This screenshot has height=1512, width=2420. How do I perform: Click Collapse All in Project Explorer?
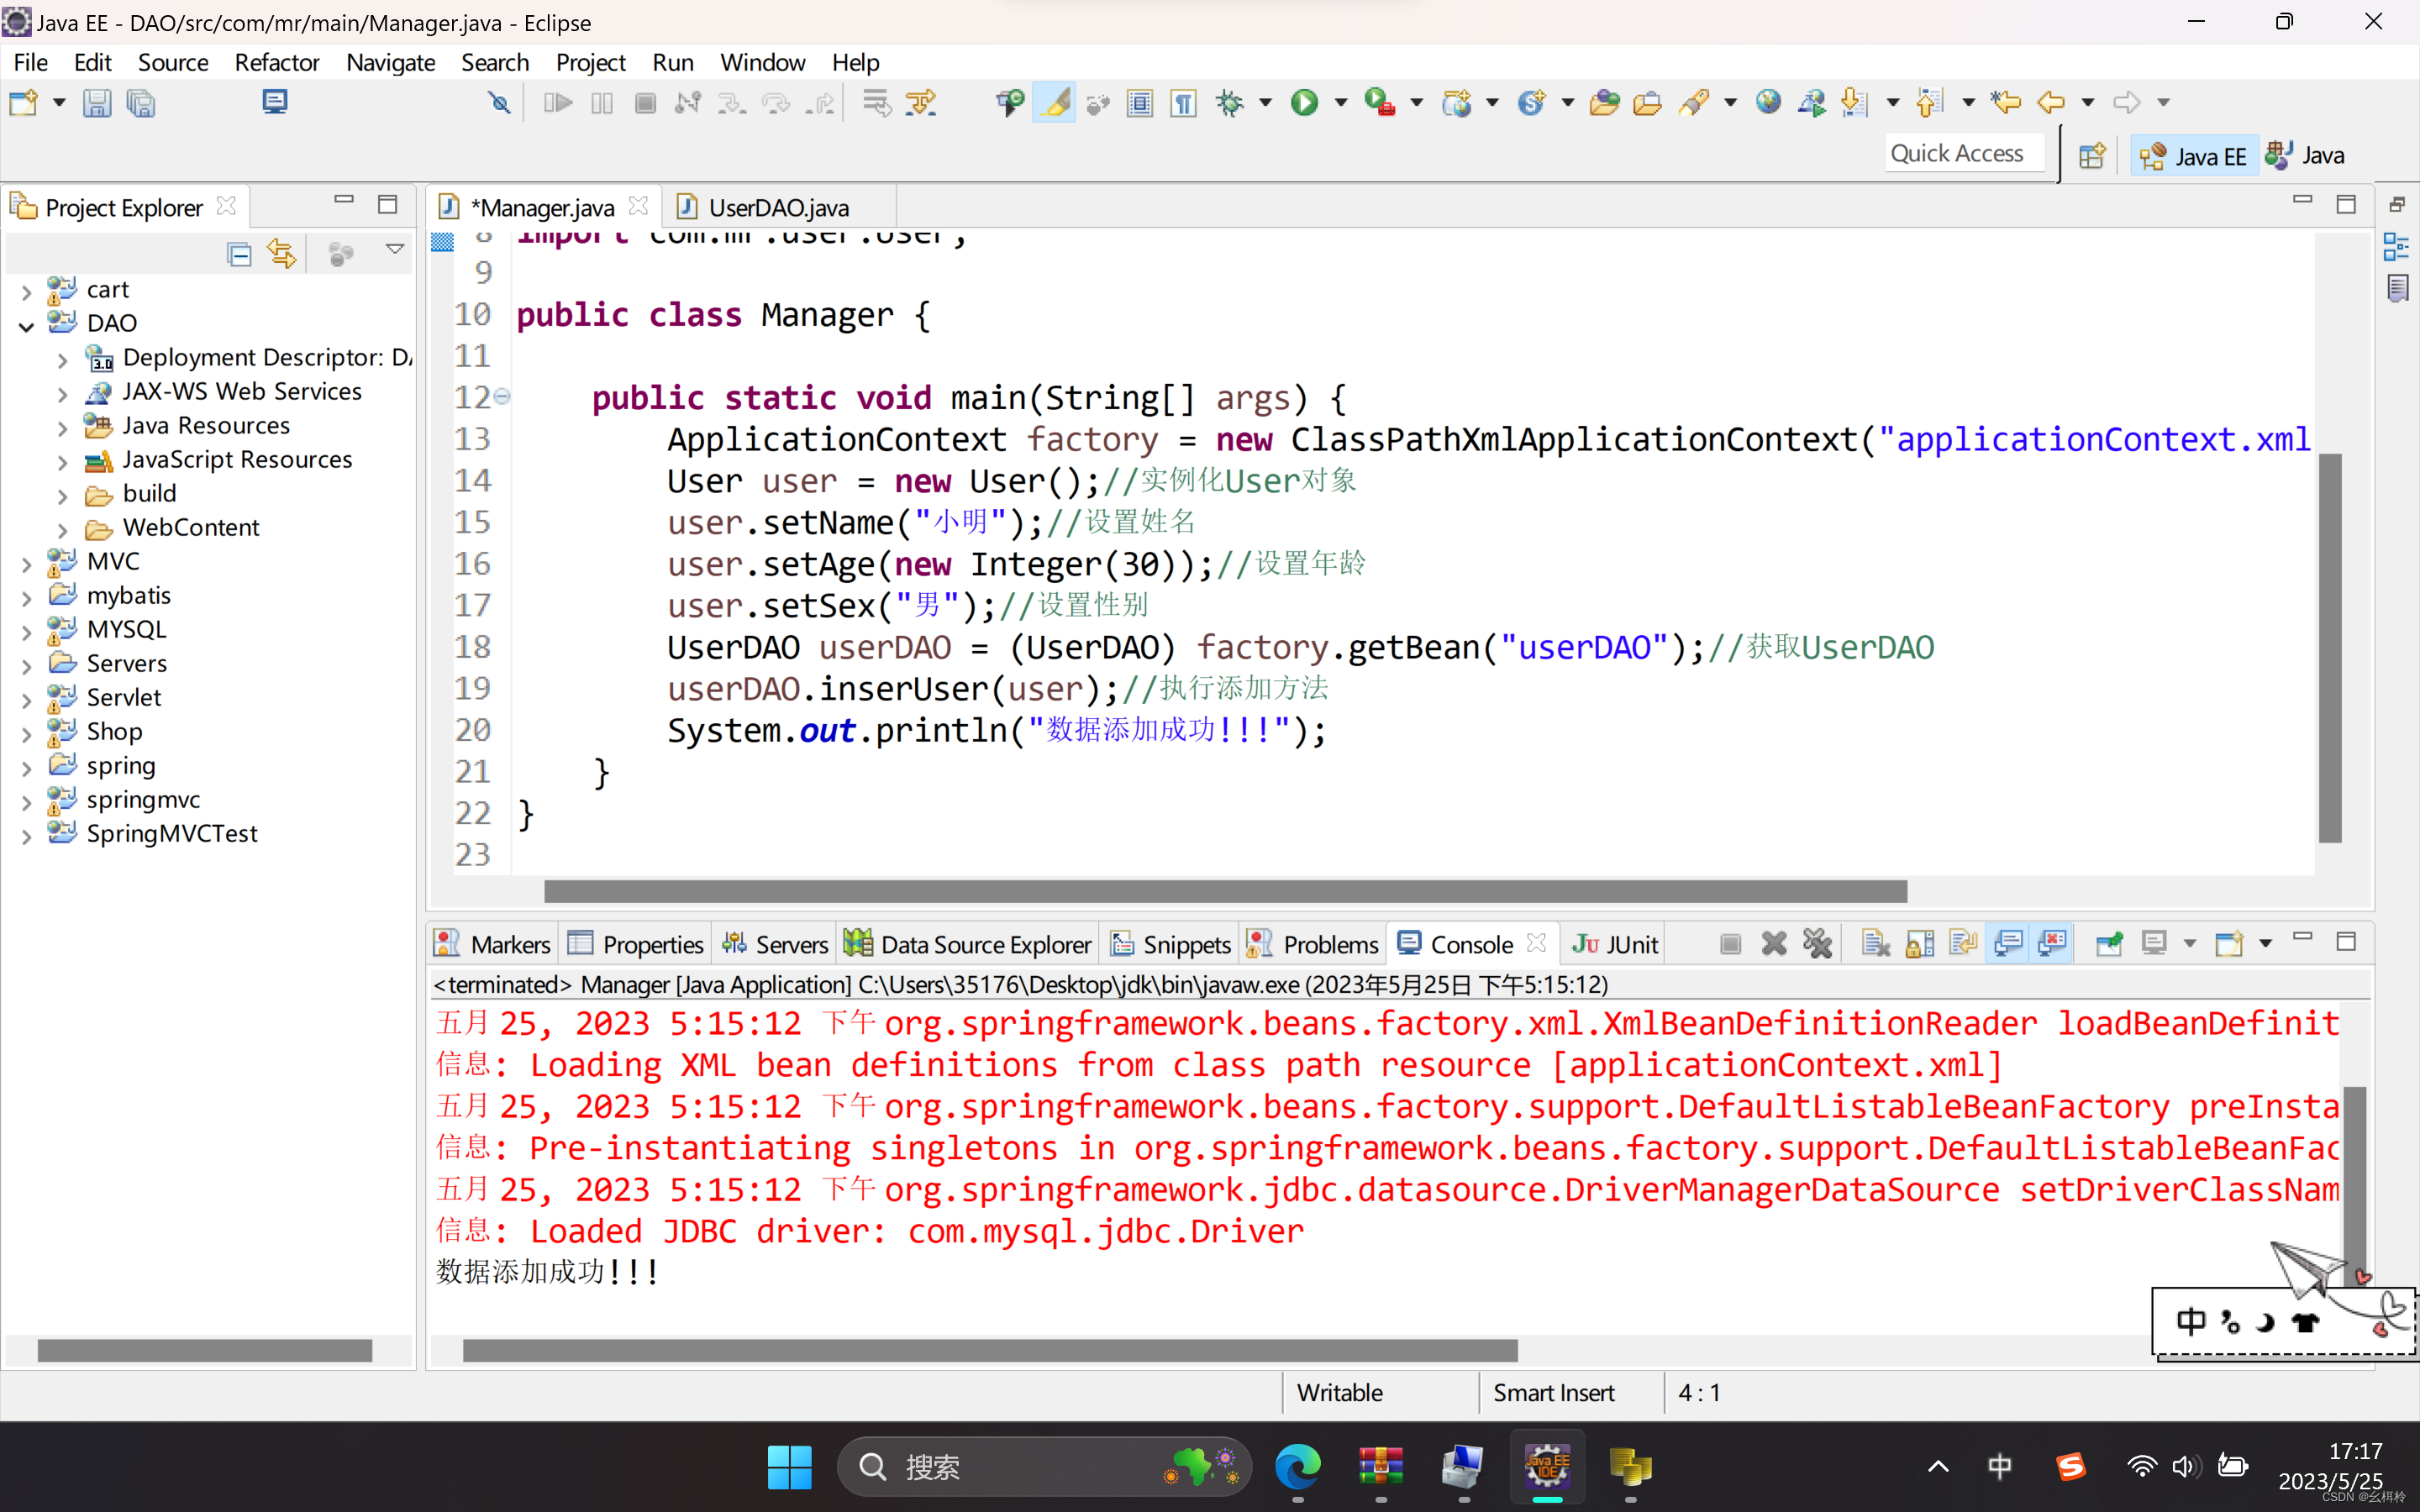tap(239, 254)
